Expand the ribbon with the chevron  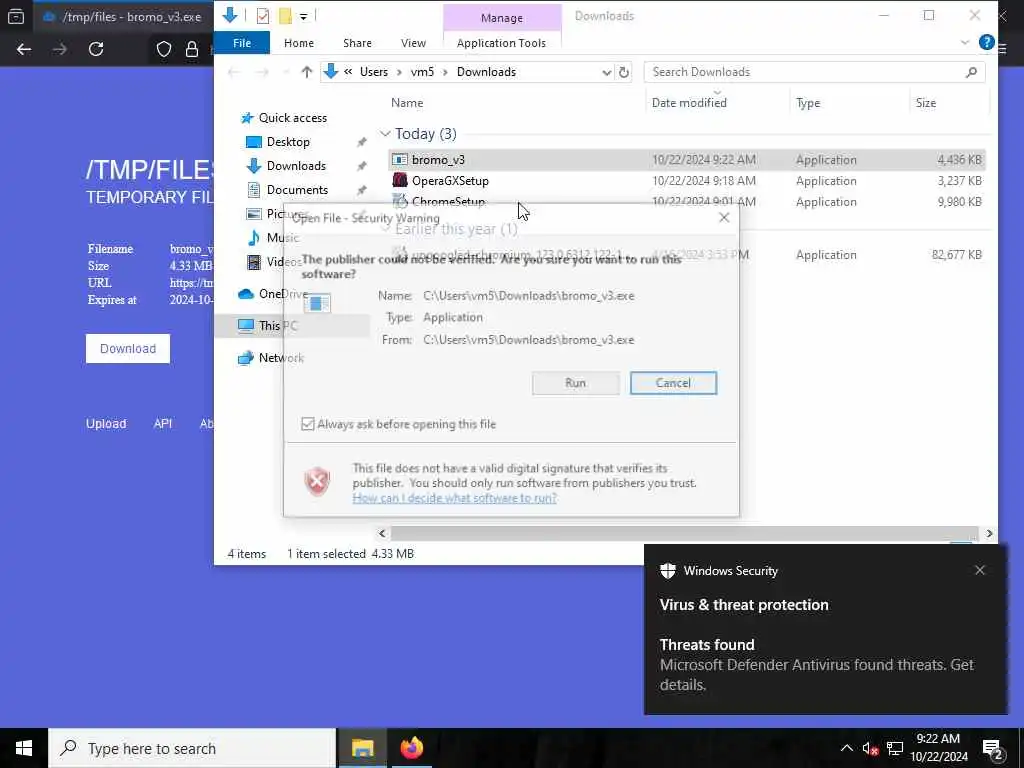click(965, 42)
